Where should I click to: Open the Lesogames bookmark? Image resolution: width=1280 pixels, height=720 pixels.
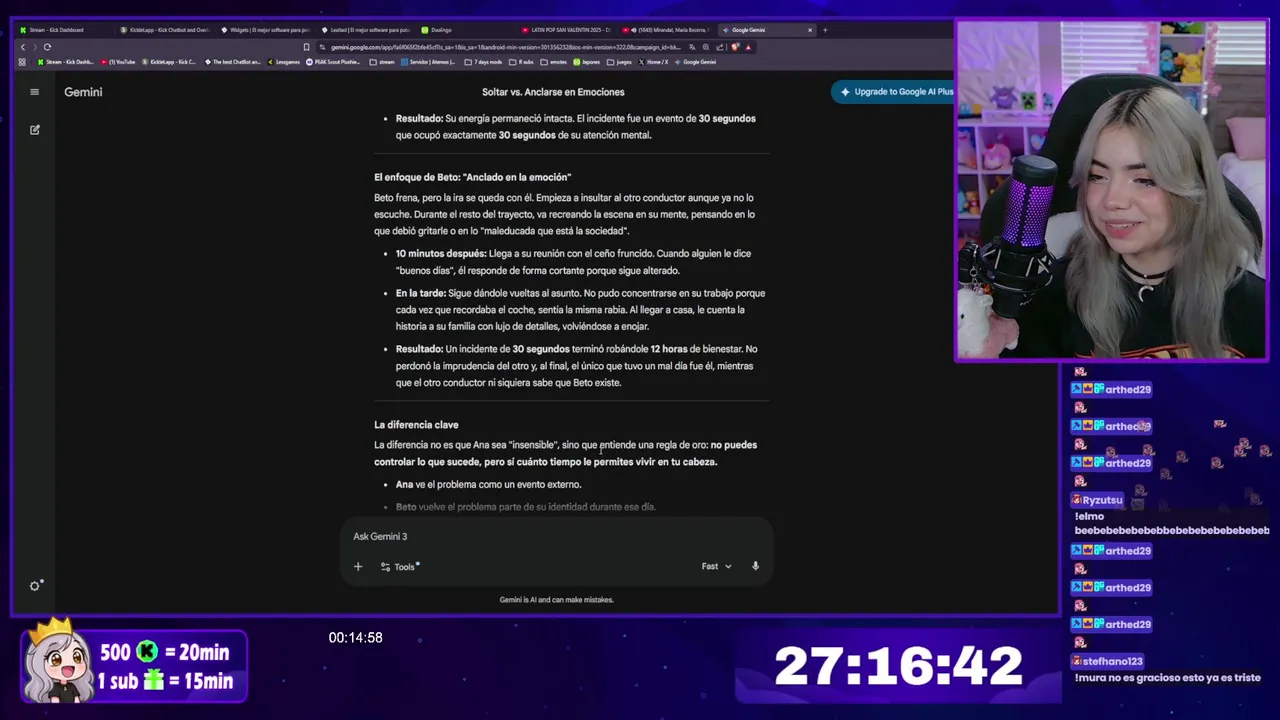click(x=283, y=62)
